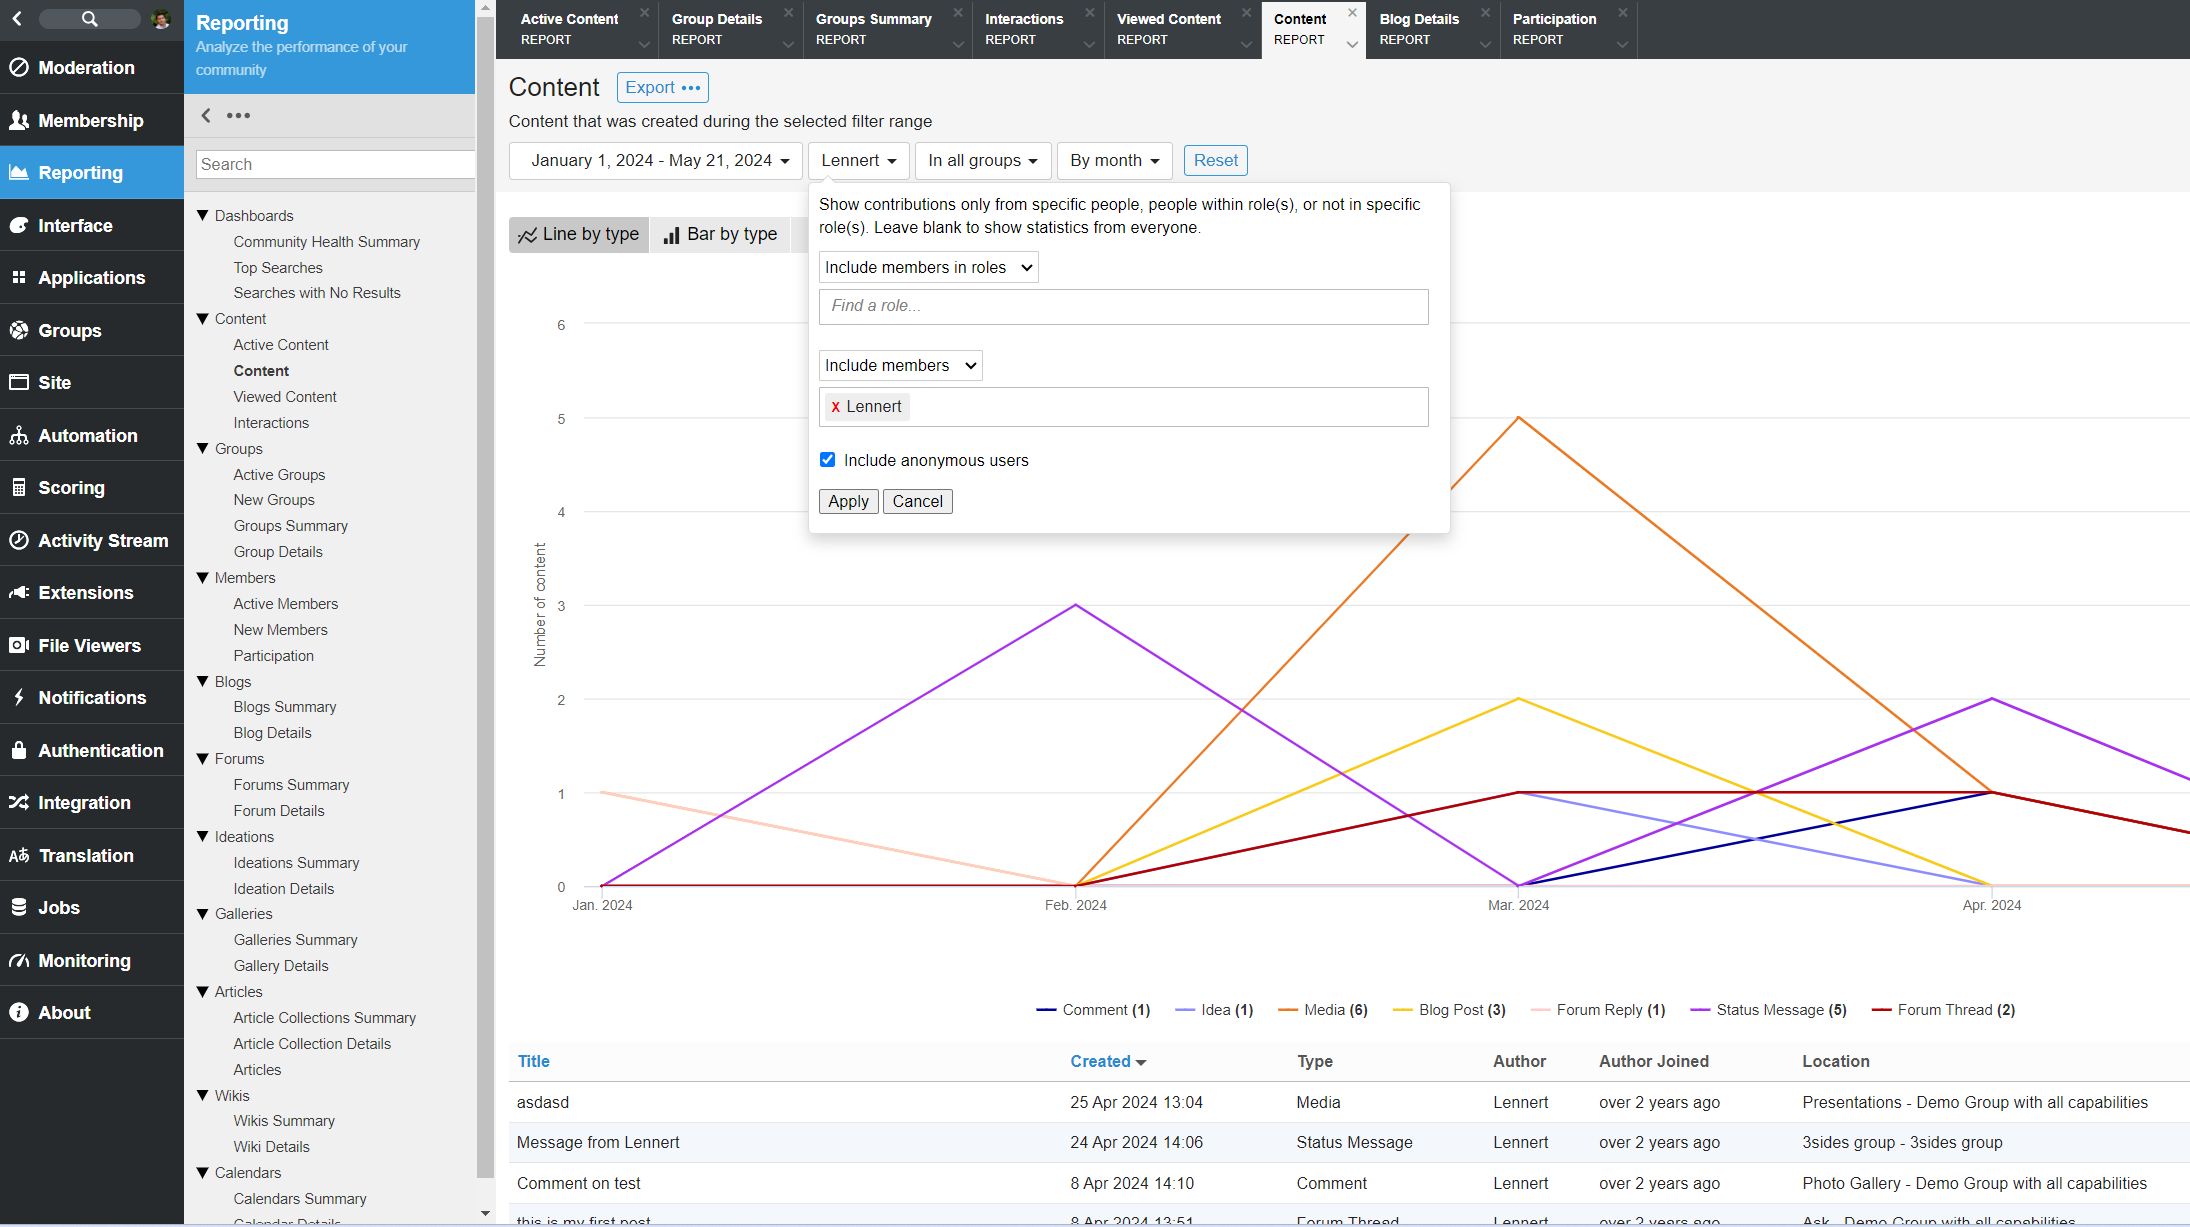Click the Interface palette icon
2190x1227 pixels.
19,225
